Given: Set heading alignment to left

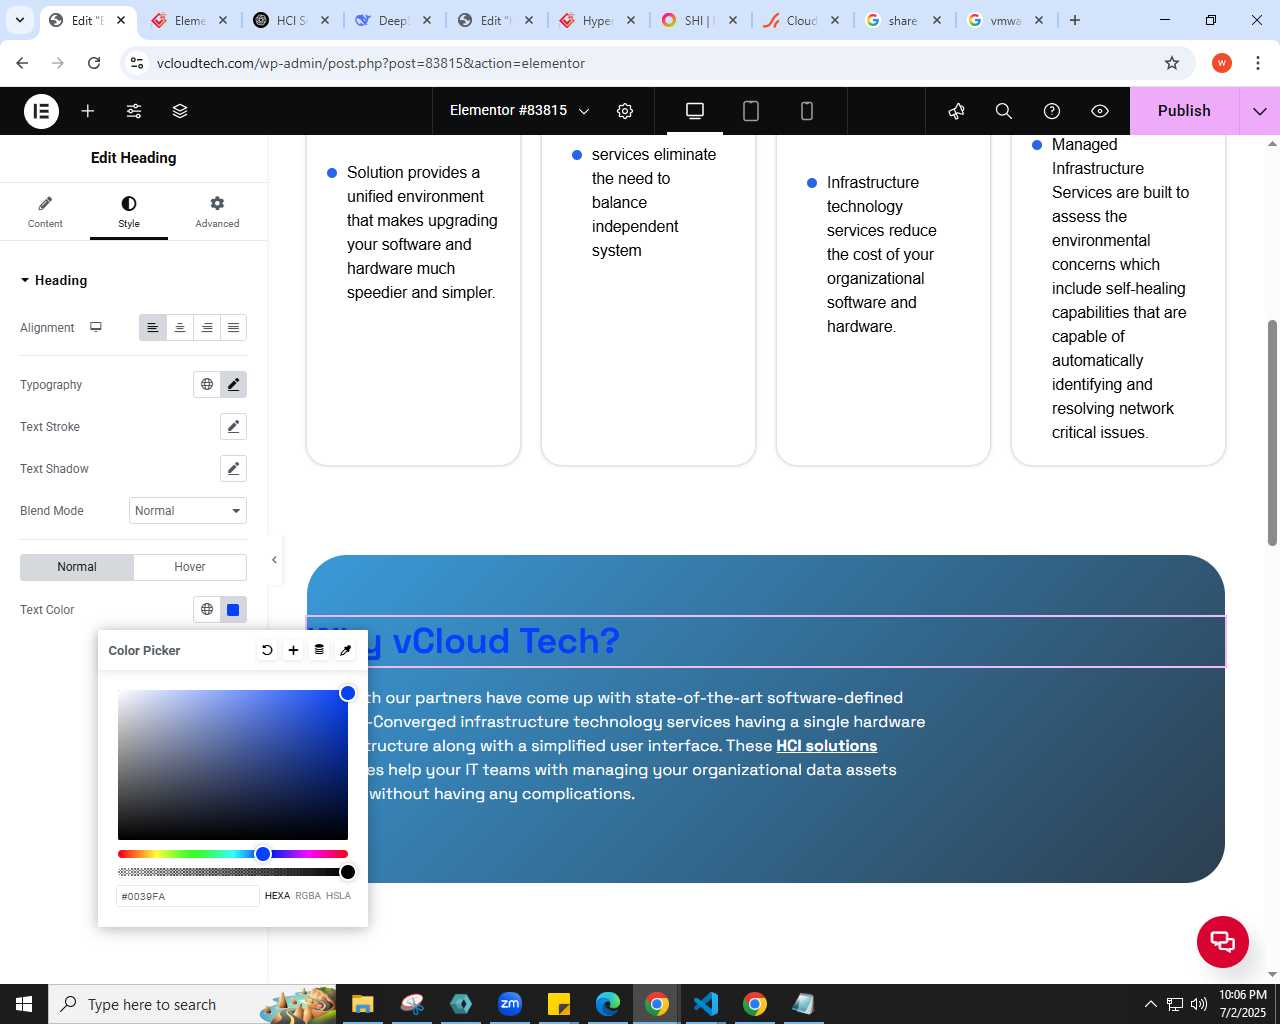Looking at the screenshot, I should point(153,327).
